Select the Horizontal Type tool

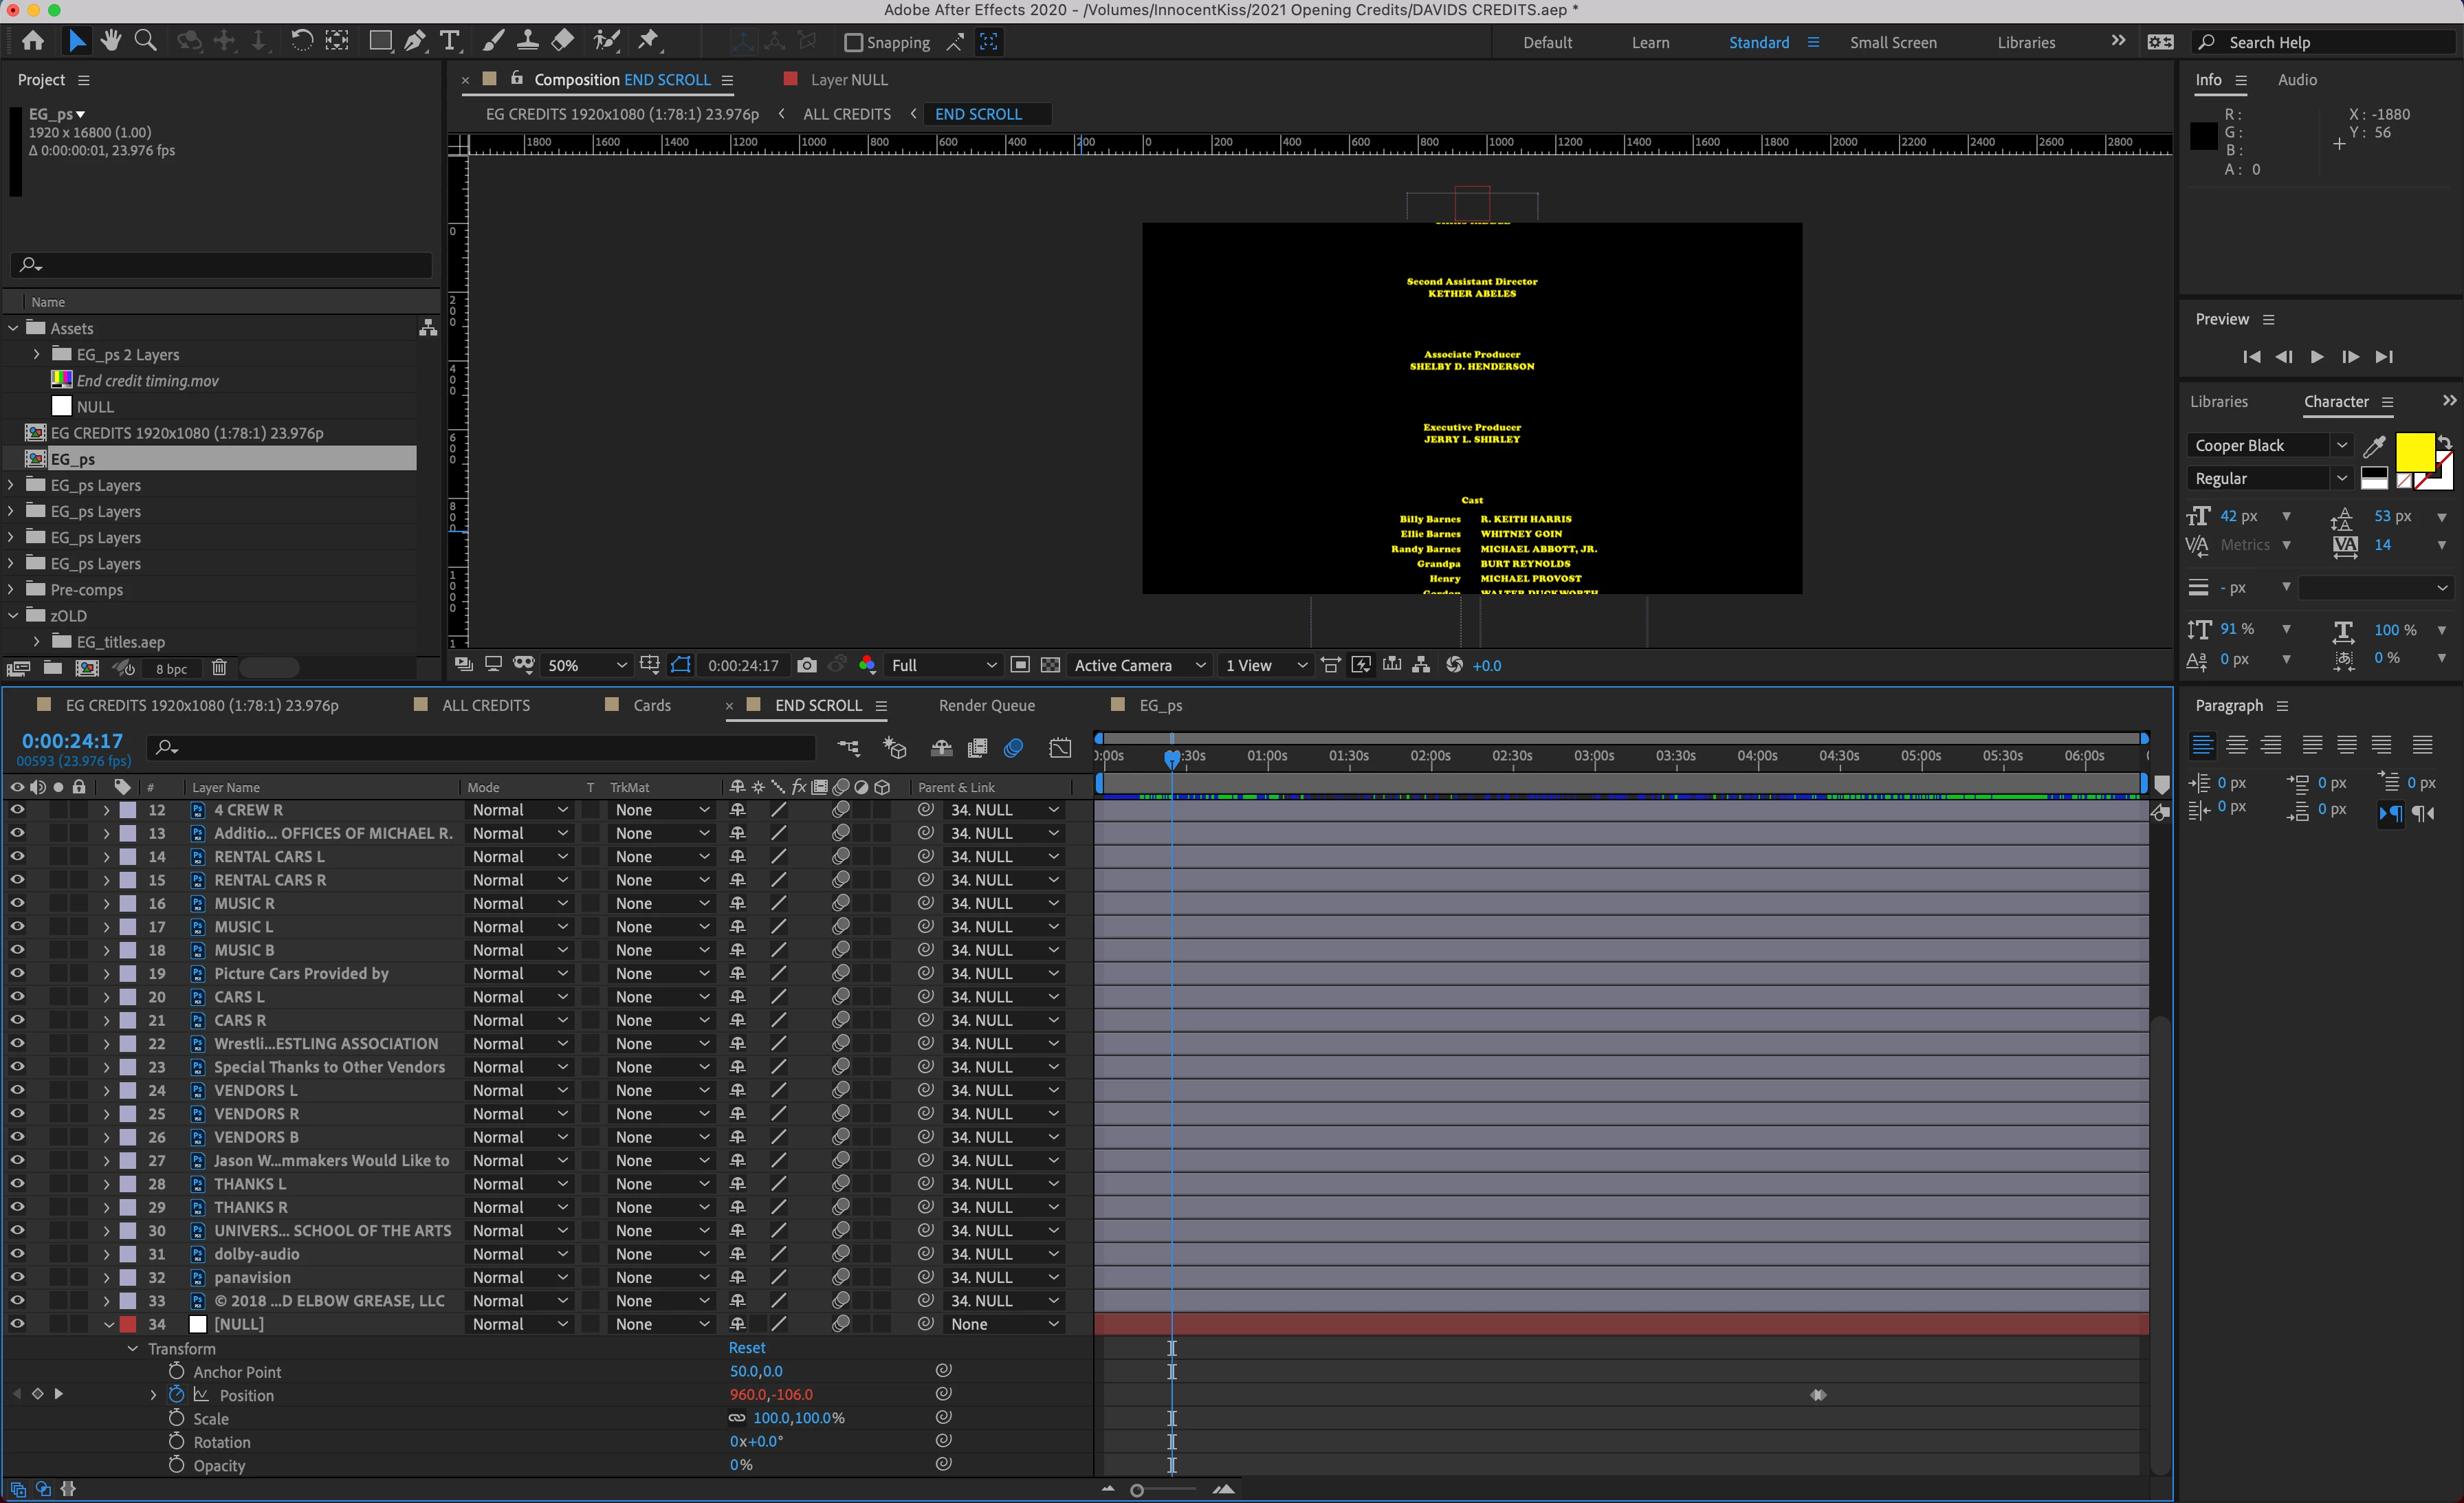coord(450,41)
